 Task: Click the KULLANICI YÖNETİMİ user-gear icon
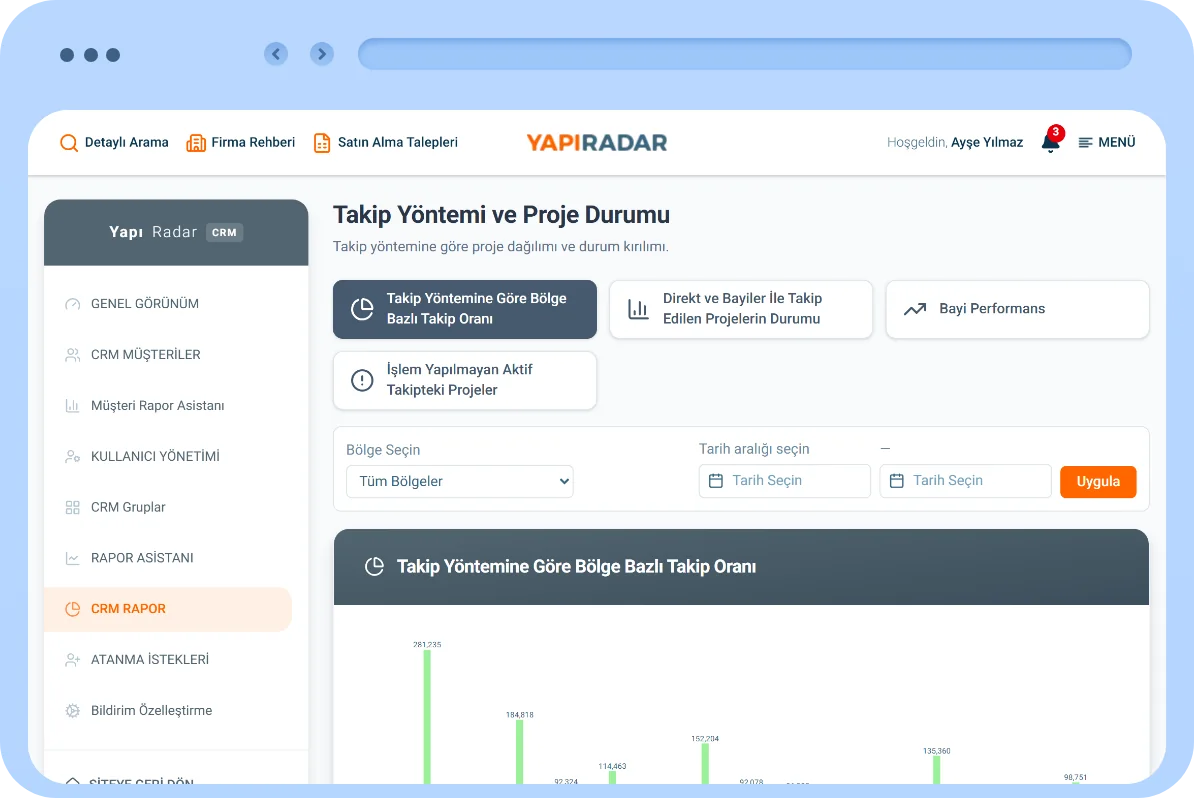click(72, 457)
